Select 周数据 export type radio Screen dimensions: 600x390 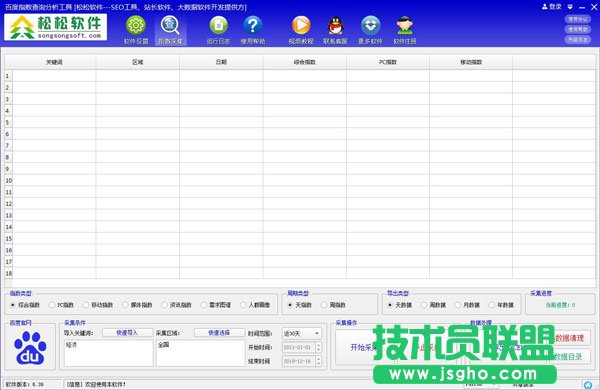(424, 305)
